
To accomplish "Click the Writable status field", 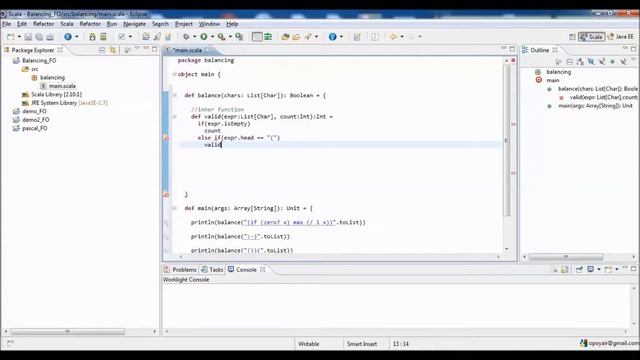I will [x=309, y=344].
